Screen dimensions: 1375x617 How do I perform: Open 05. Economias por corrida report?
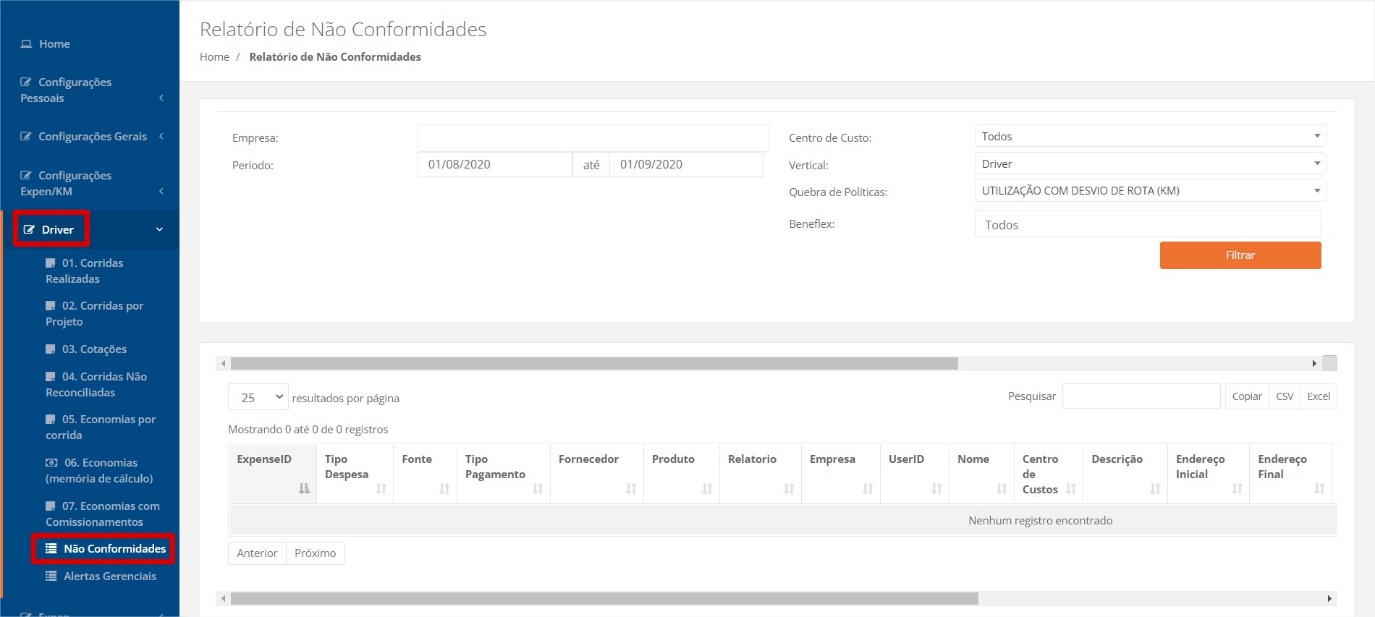coord(100,427)
